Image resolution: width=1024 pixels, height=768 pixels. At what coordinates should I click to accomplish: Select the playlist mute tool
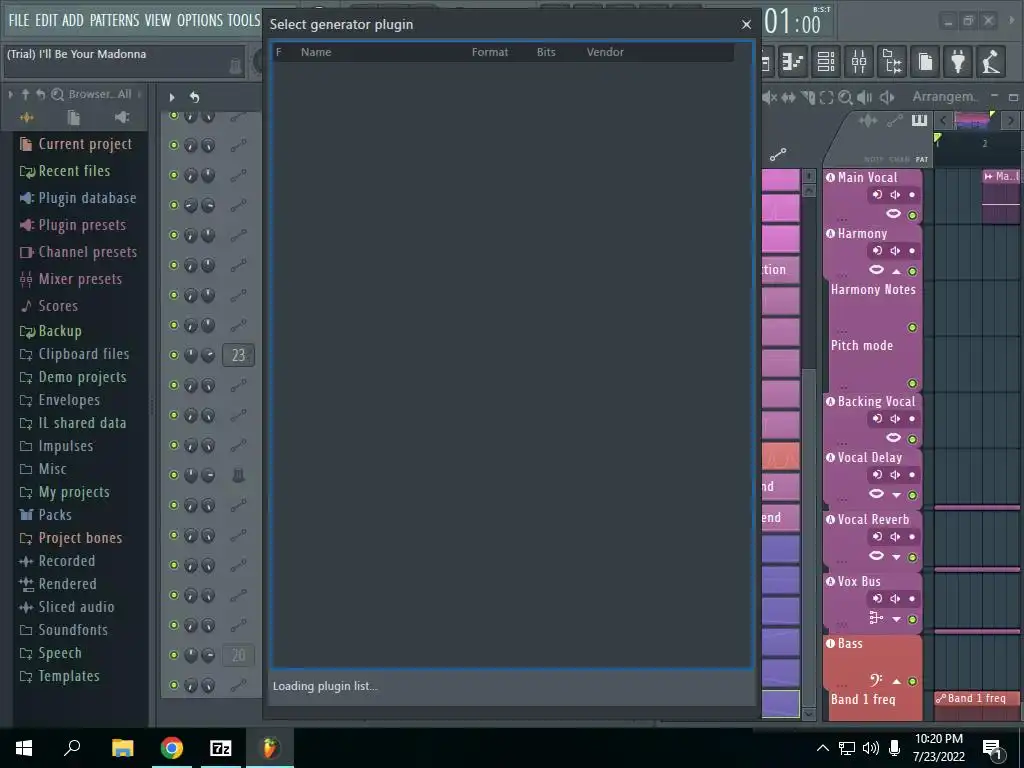[769, 97]
